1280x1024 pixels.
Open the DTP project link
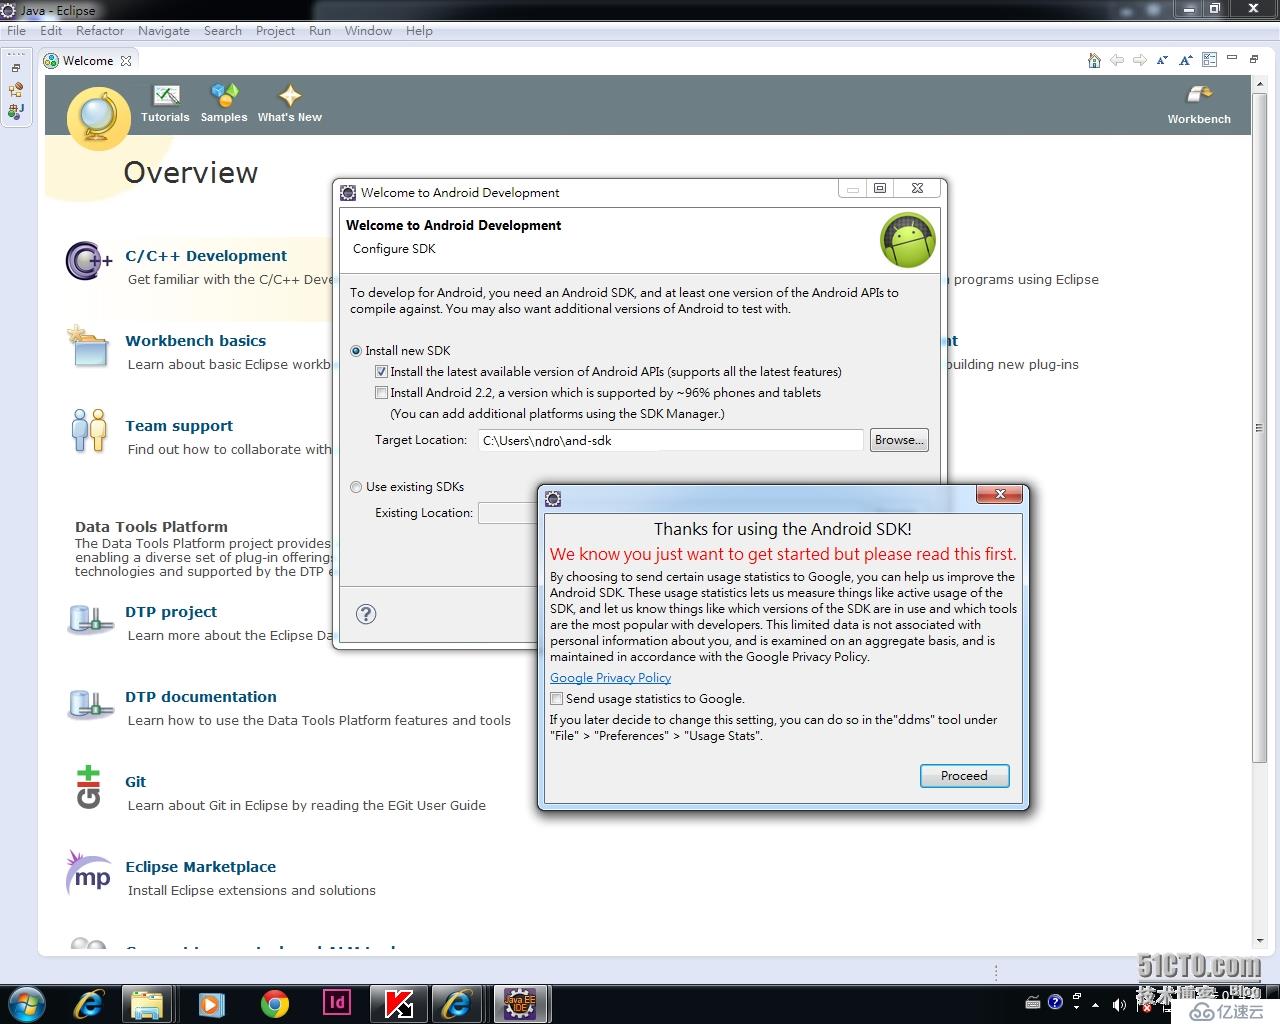pyautogui.click(x=171, y=612)
